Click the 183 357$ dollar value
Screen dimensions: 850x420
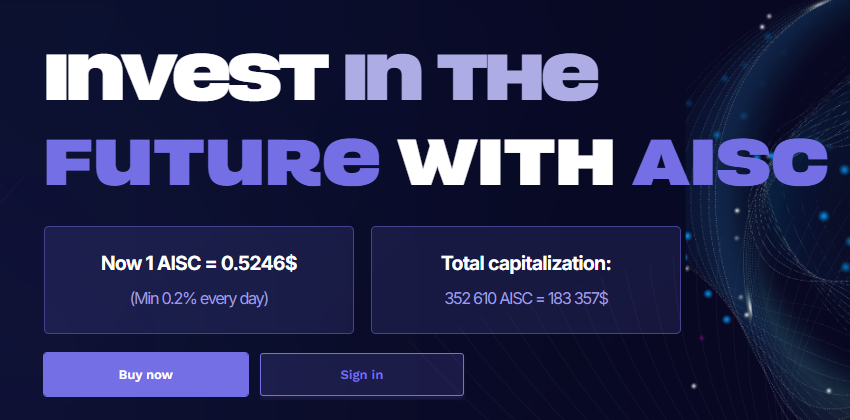pyautogui.click(x=578, y=298)
